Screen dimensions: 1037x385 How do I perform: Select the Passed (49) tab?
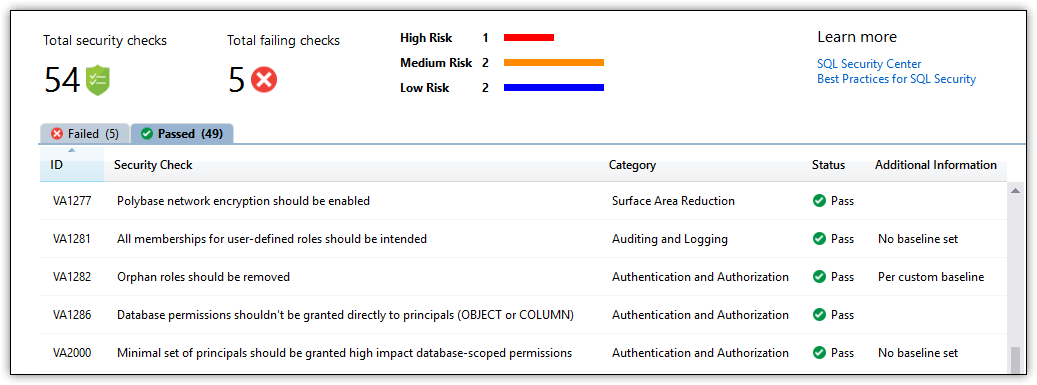[182, 134]
